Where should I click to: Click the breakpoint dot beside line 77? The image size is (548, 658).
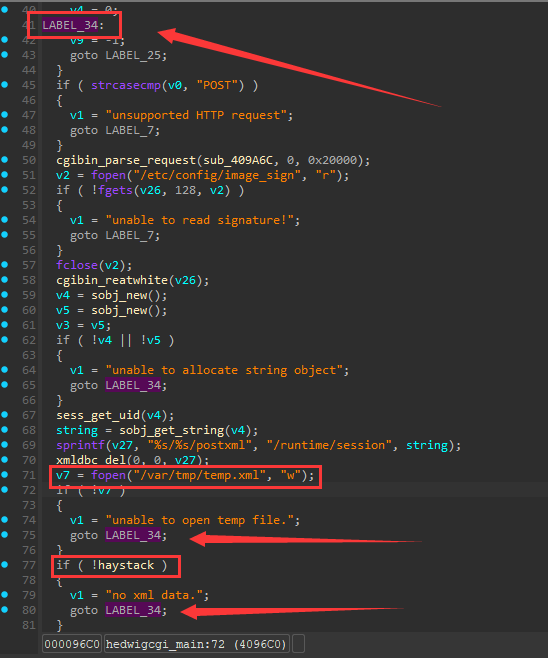pyautogui.click(x=5, y=564)
